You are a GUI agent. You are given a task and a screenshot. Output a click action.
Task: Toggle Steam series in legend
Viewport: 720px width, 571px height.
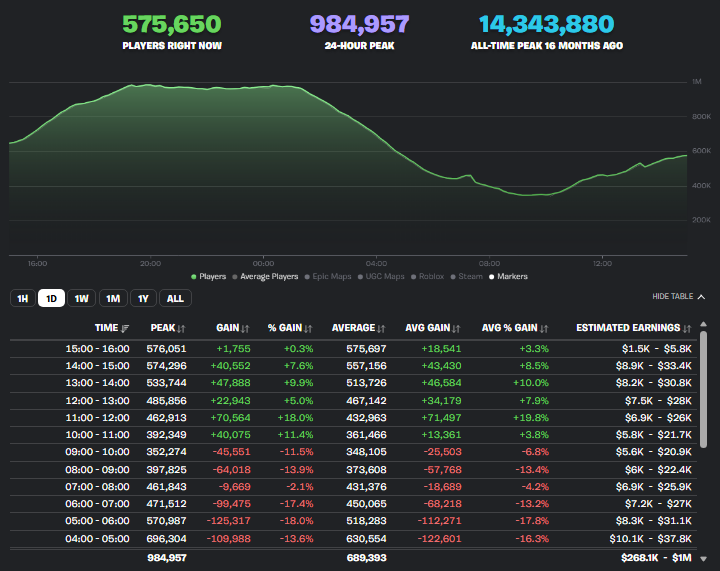click(x=467, y=276)
